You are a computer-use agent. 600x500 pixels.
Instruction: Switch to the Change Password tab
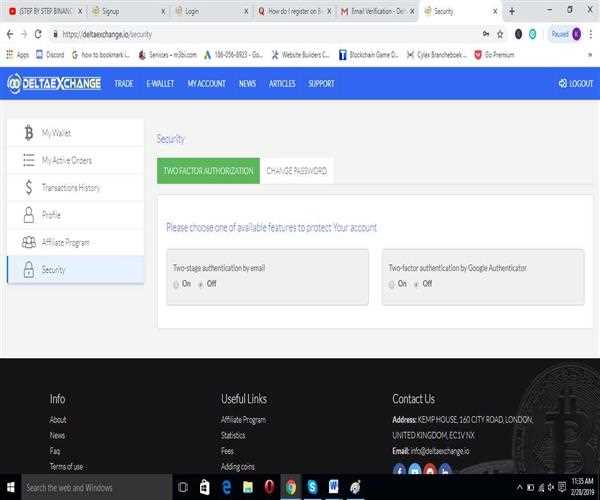296,171
